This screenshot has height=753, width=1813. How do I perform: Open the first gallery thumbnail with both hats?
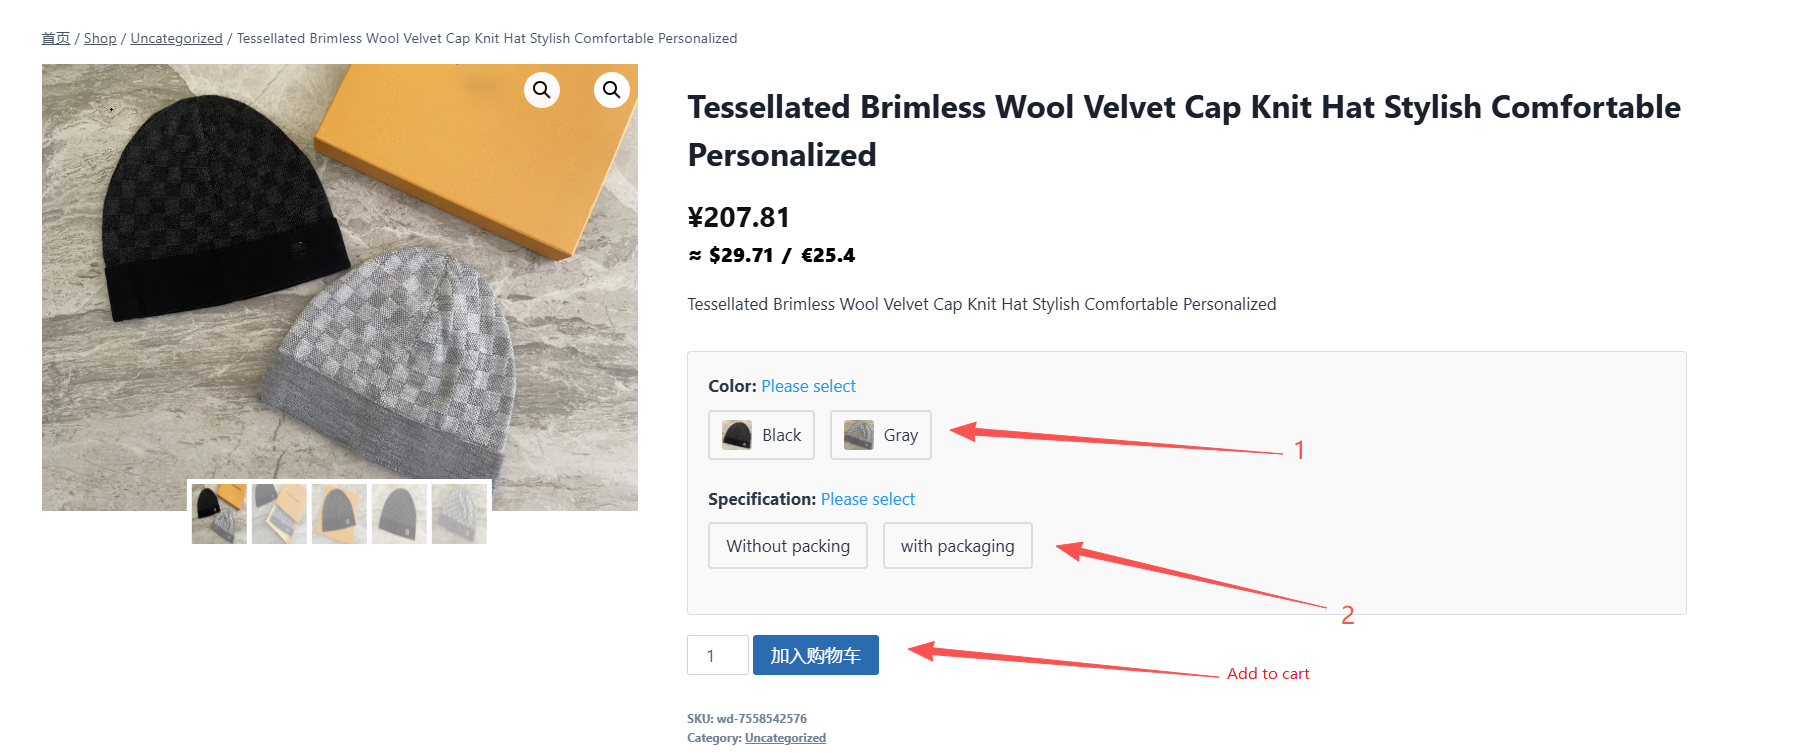click(219, 514)
